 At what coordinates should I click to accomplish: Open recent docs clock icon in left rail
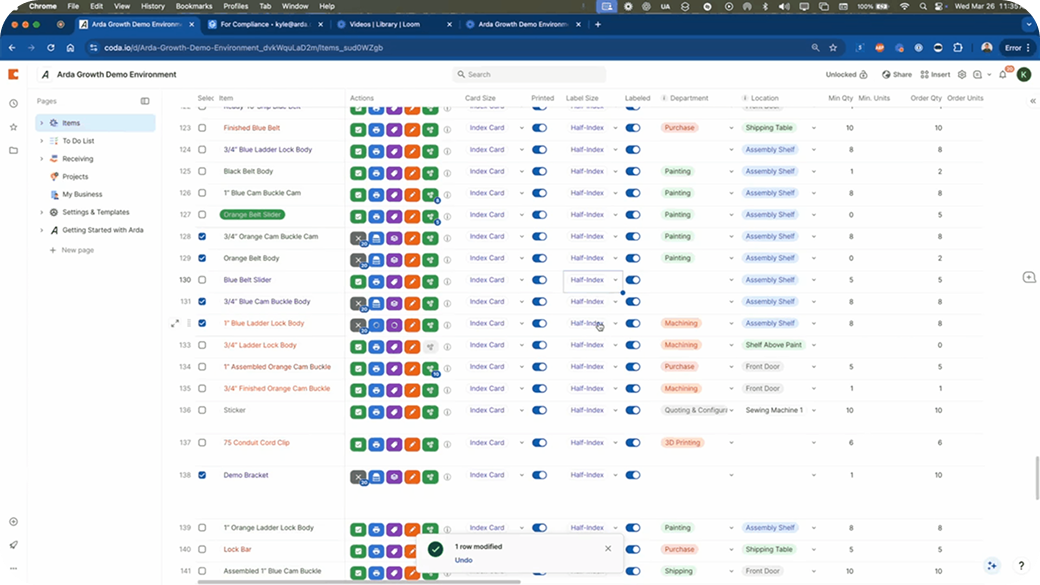[13, 103]
